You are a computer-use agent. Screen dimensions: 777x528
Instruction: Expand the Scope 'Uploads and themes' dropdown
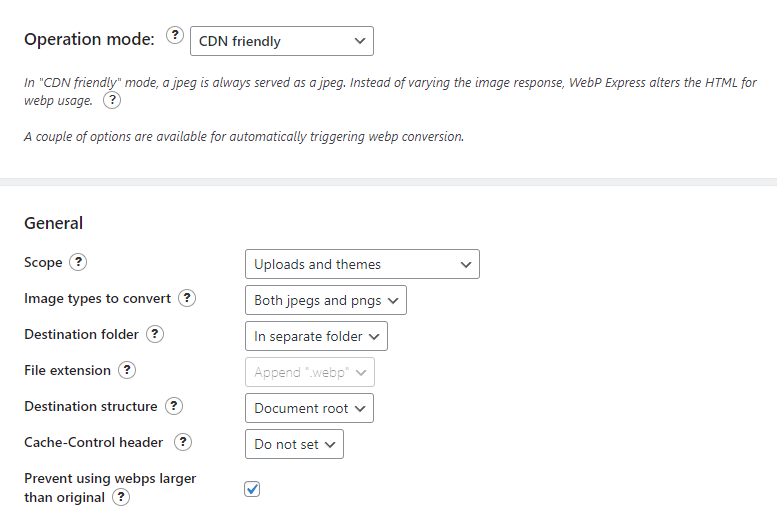click(362, 264)
